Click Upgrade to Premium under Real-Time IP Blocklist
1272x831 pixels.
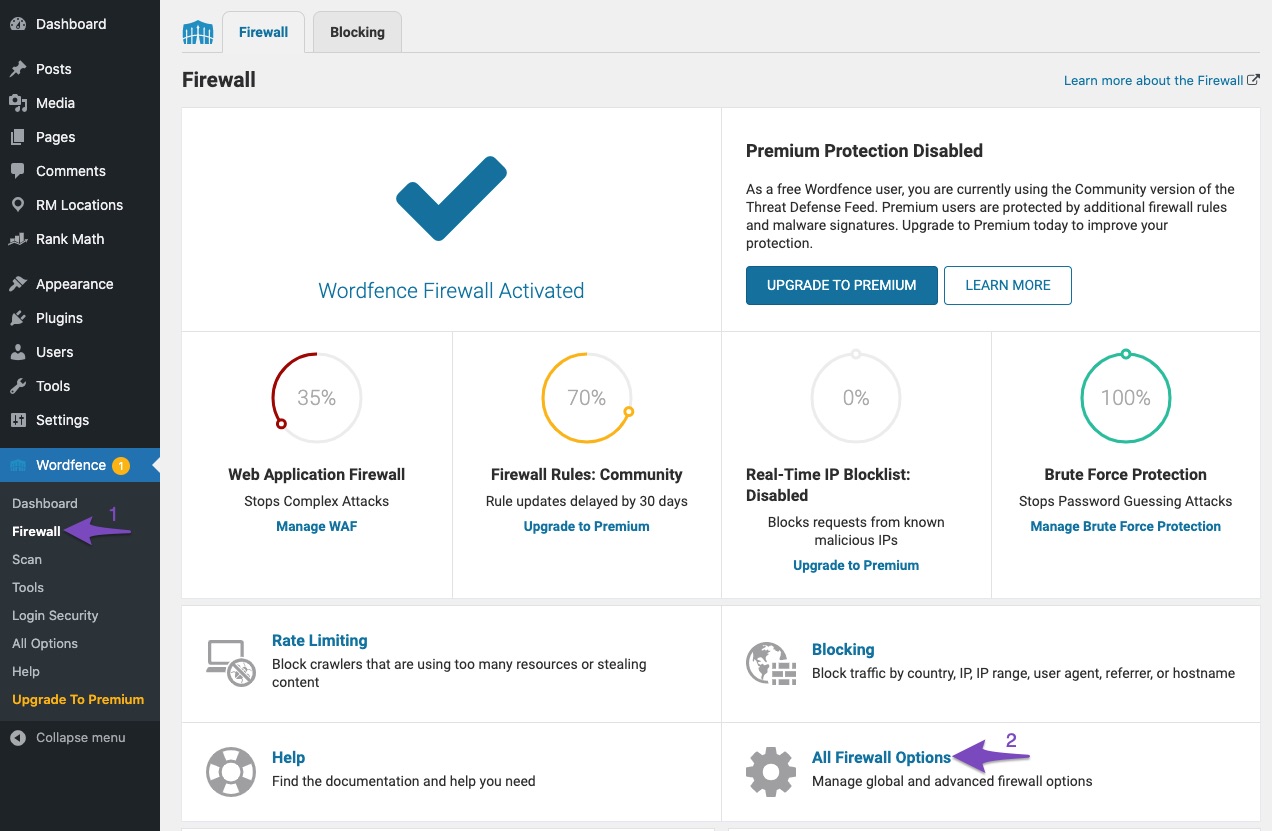pyautogui.click(x=856, y=565)
